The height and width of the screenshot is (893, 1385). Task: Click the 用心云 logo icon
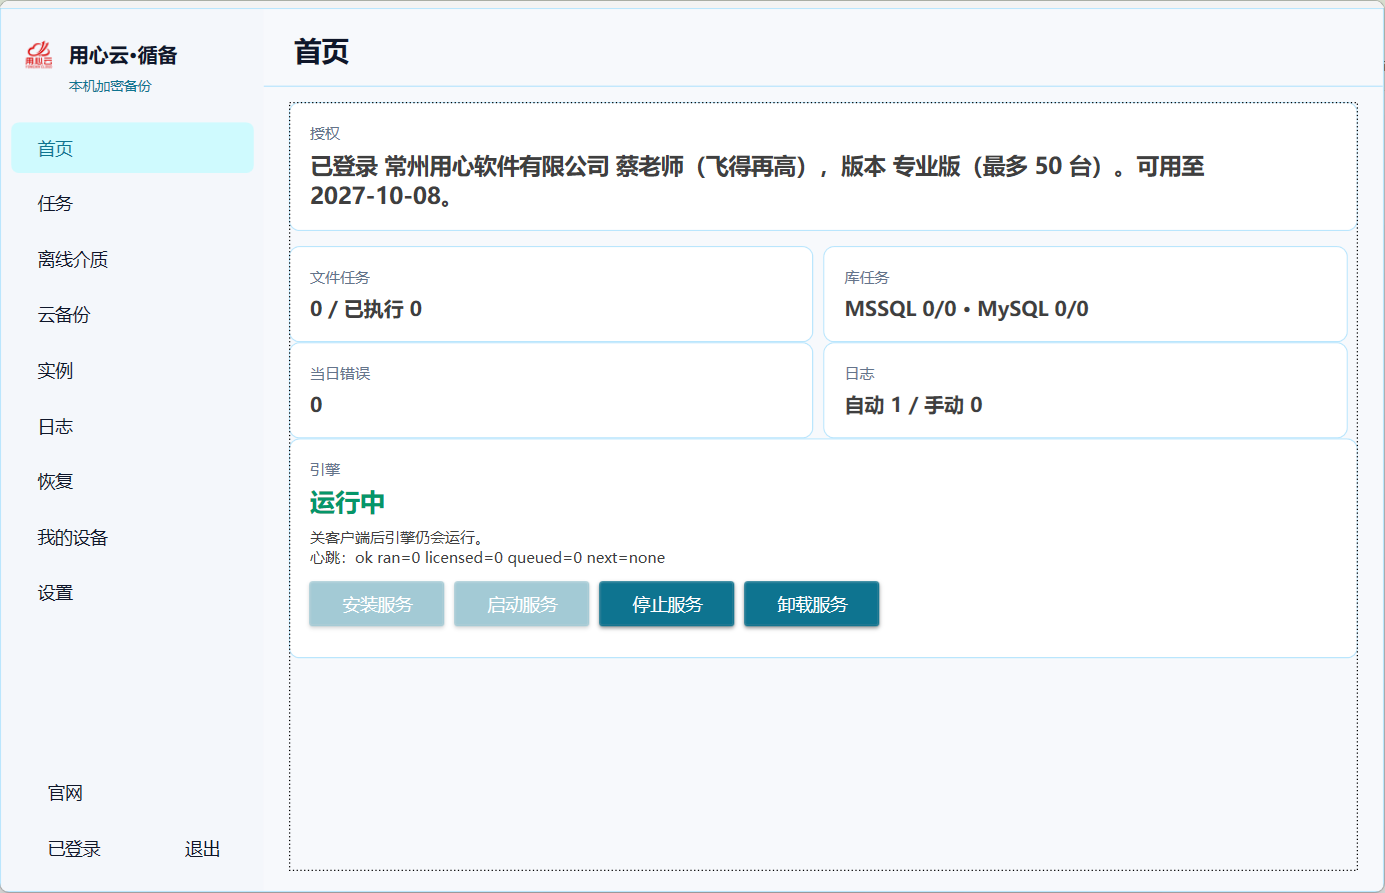(x=39, y=55)
